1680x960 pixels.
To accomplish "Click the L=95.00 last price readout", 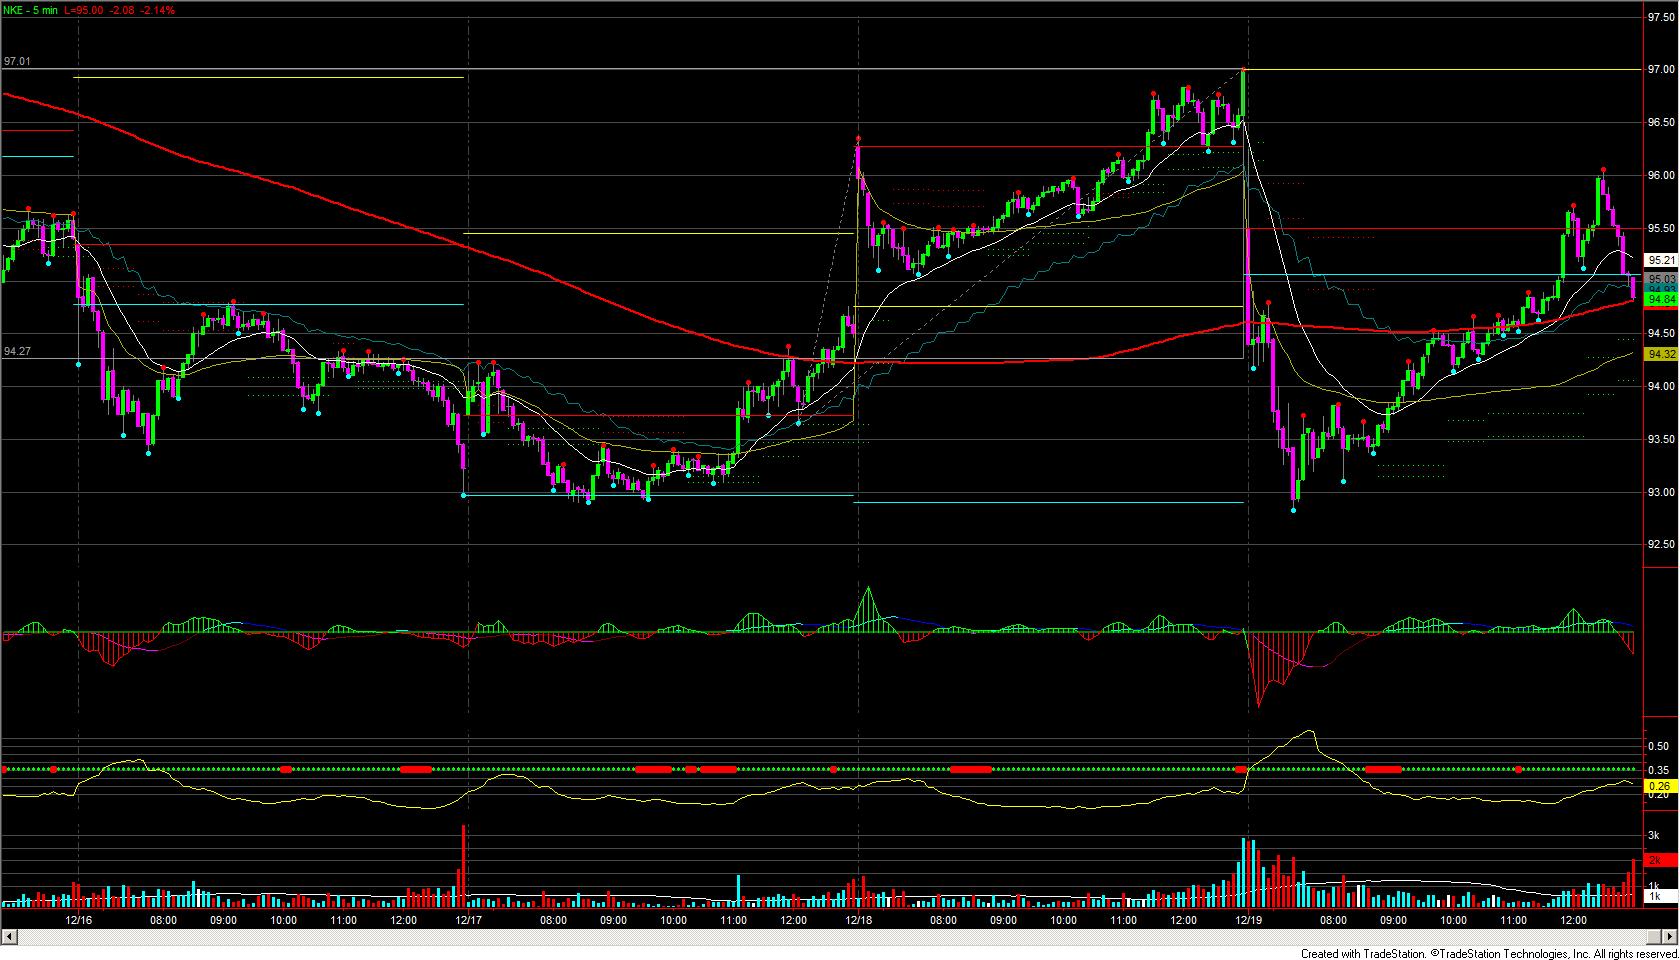I will [x=85, y=10].
